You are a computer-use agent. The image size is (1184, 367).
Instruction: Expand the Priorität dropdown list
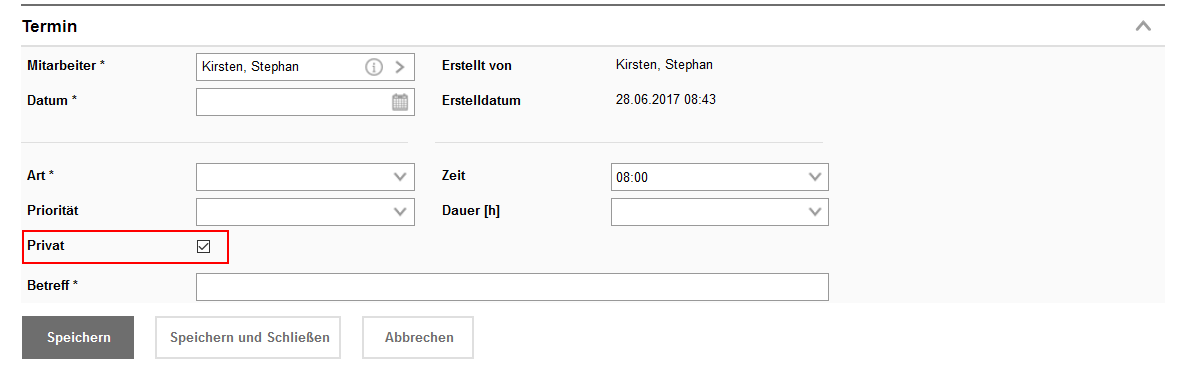click(305, 211)
